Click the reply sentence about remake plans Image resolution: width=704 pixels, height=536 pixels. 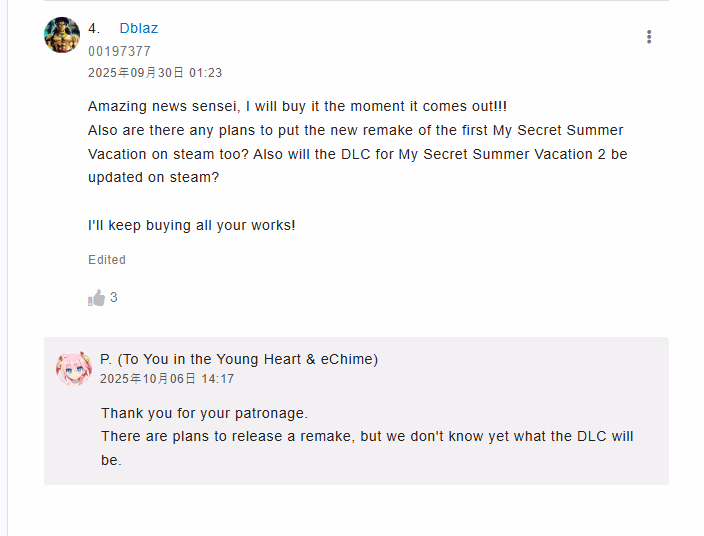(x=367, y=436)
